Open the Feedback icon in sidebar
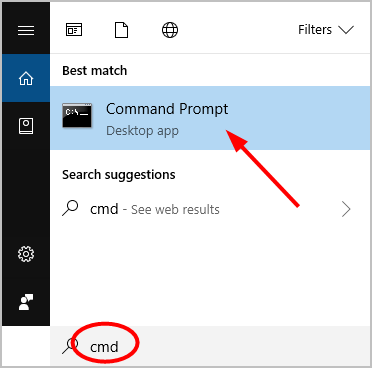The width and height of the screenshot is (372, 368). [26, 302]
